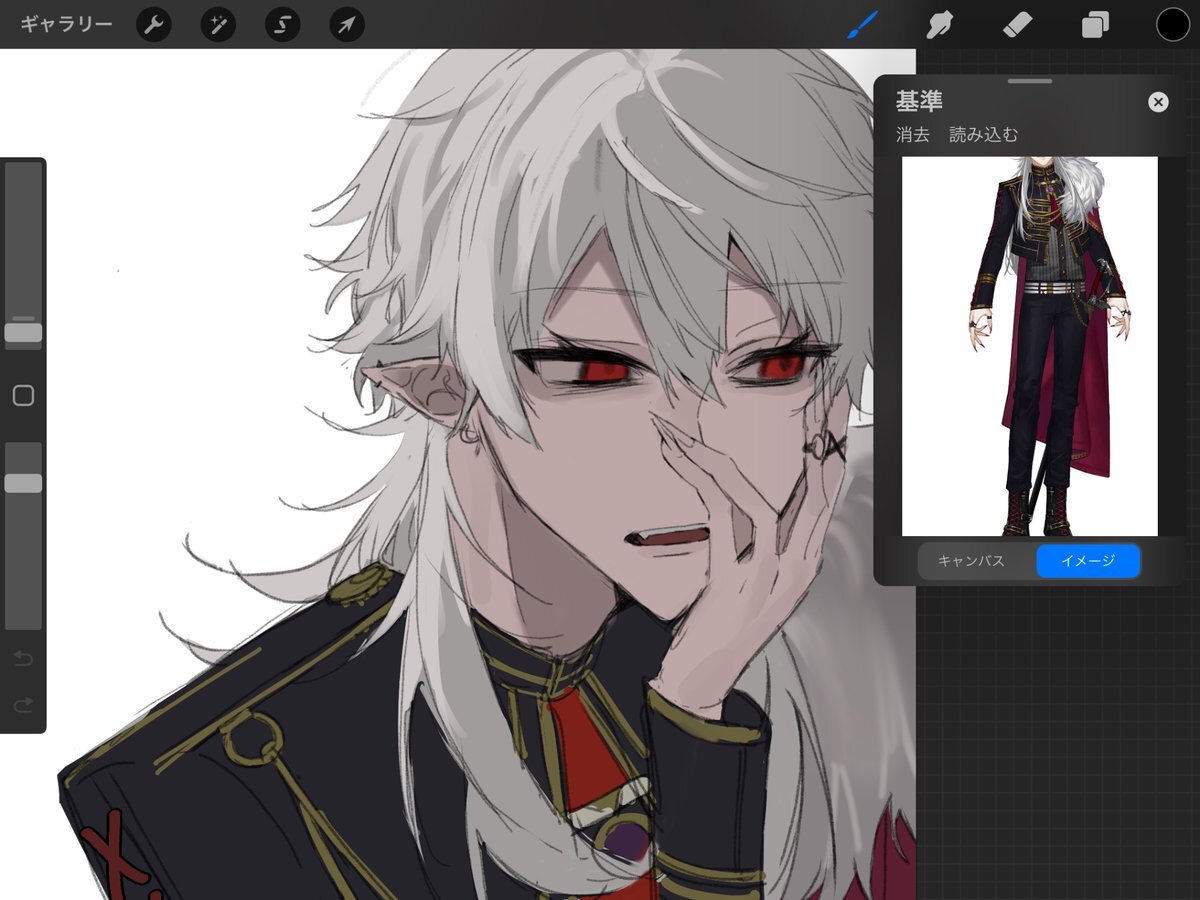The image size is (1200, 900).
Task: Switch reference to キャンバス tab
Action: click(x=971, y=561)
